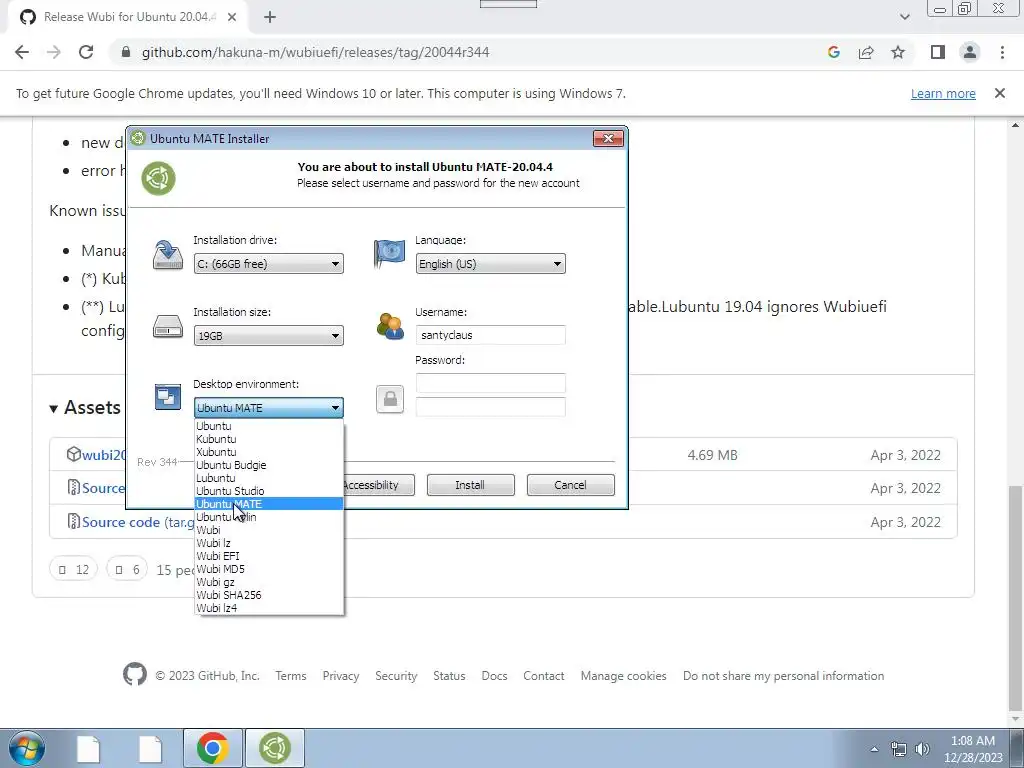Open the Privacy footer link
This screenshot has height=768, width=1024.
(x=341, y=676)
